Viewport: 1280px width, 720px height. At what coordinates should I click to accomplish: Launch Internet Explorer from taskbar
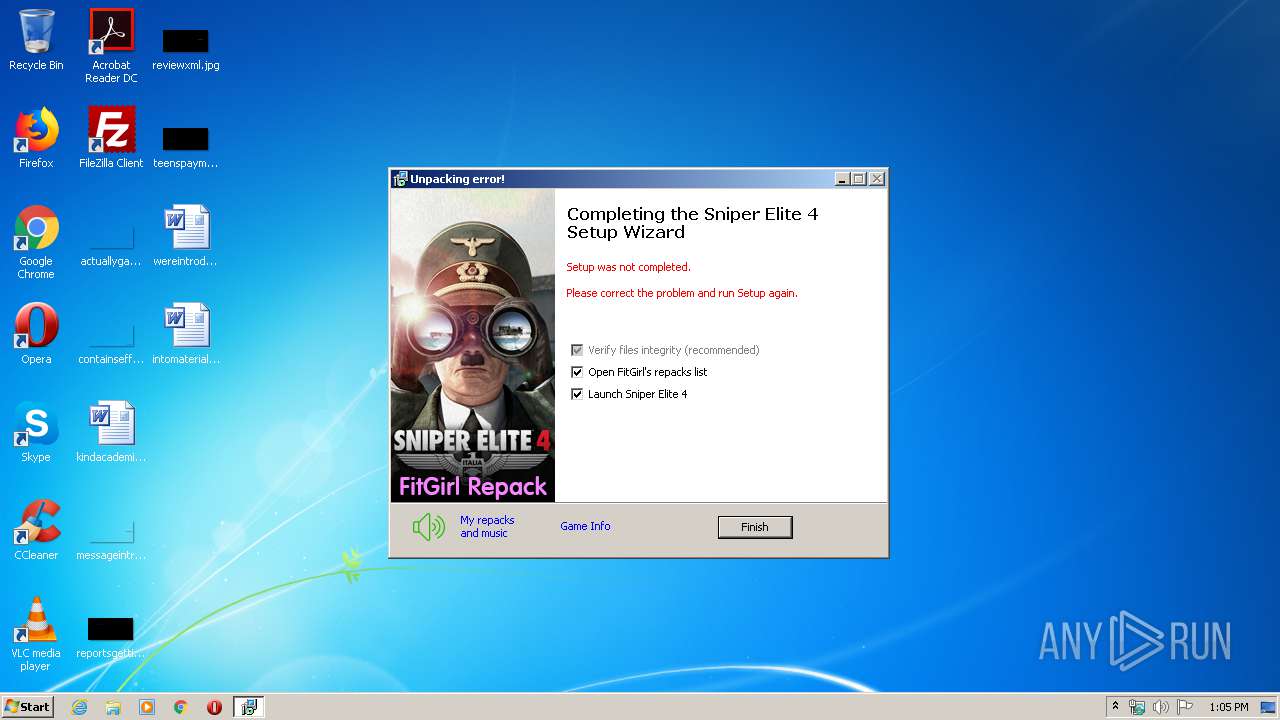[79, 707]
